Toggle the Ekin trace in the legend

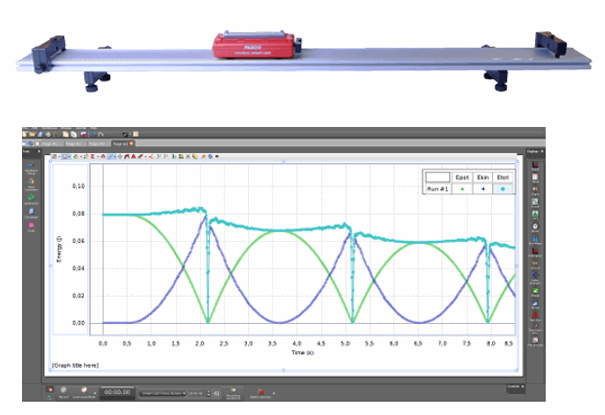(484, 188)
